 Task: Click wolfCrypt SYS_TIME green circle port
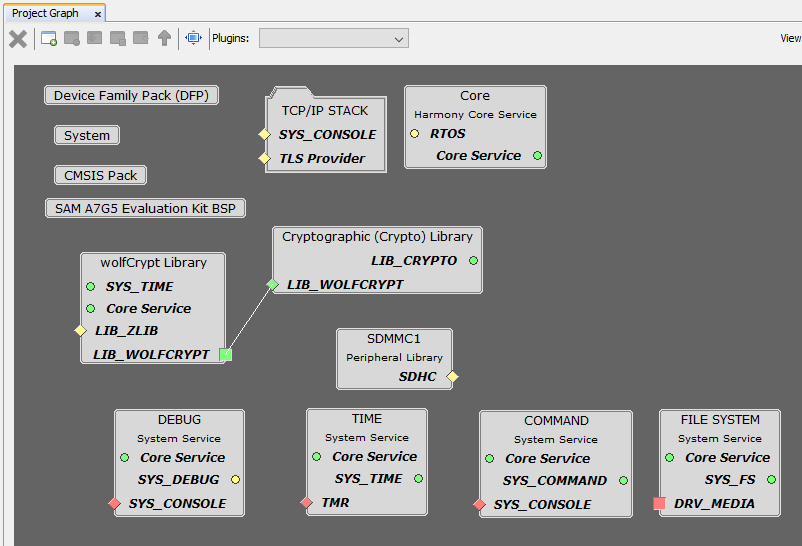coord(91,287)
